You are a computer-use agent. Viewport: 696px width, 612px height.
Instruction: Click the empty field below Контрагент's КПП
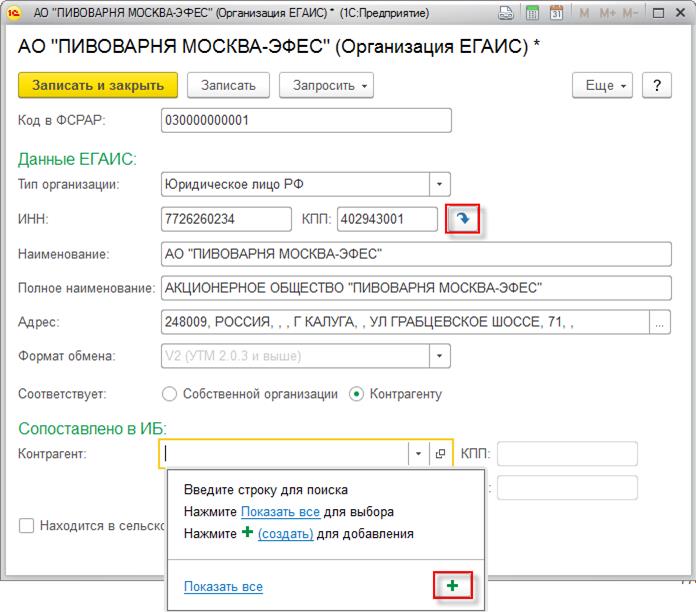567,488
